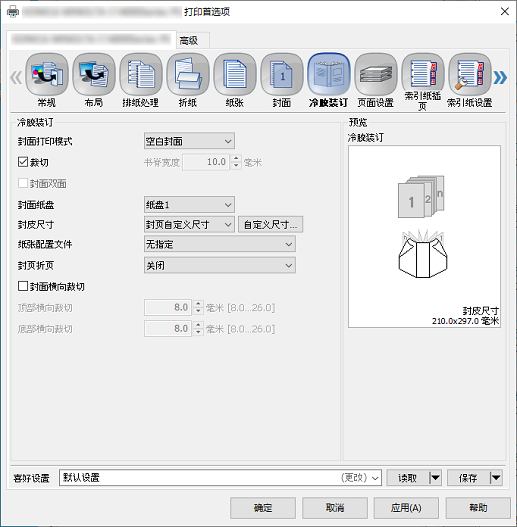Increase 书脊宽度 spine width value
The height and width of the screenshot is (527, 517).
click(x=236, y=158)
